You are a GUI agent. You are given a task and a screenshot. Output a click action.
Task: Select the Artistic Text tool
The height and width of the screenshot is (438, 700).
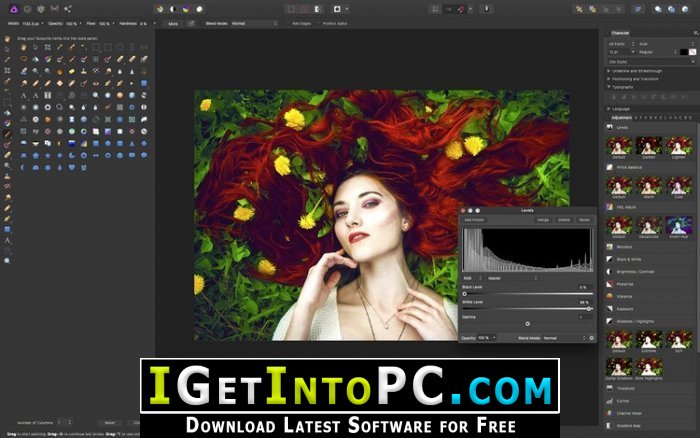pos(7,240)
